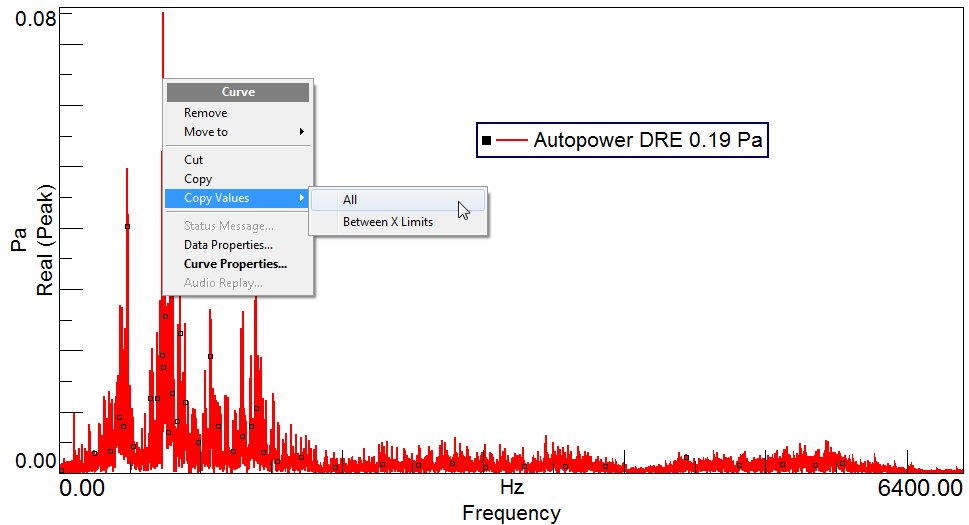Choose Between X Limits option

(388, 222)
